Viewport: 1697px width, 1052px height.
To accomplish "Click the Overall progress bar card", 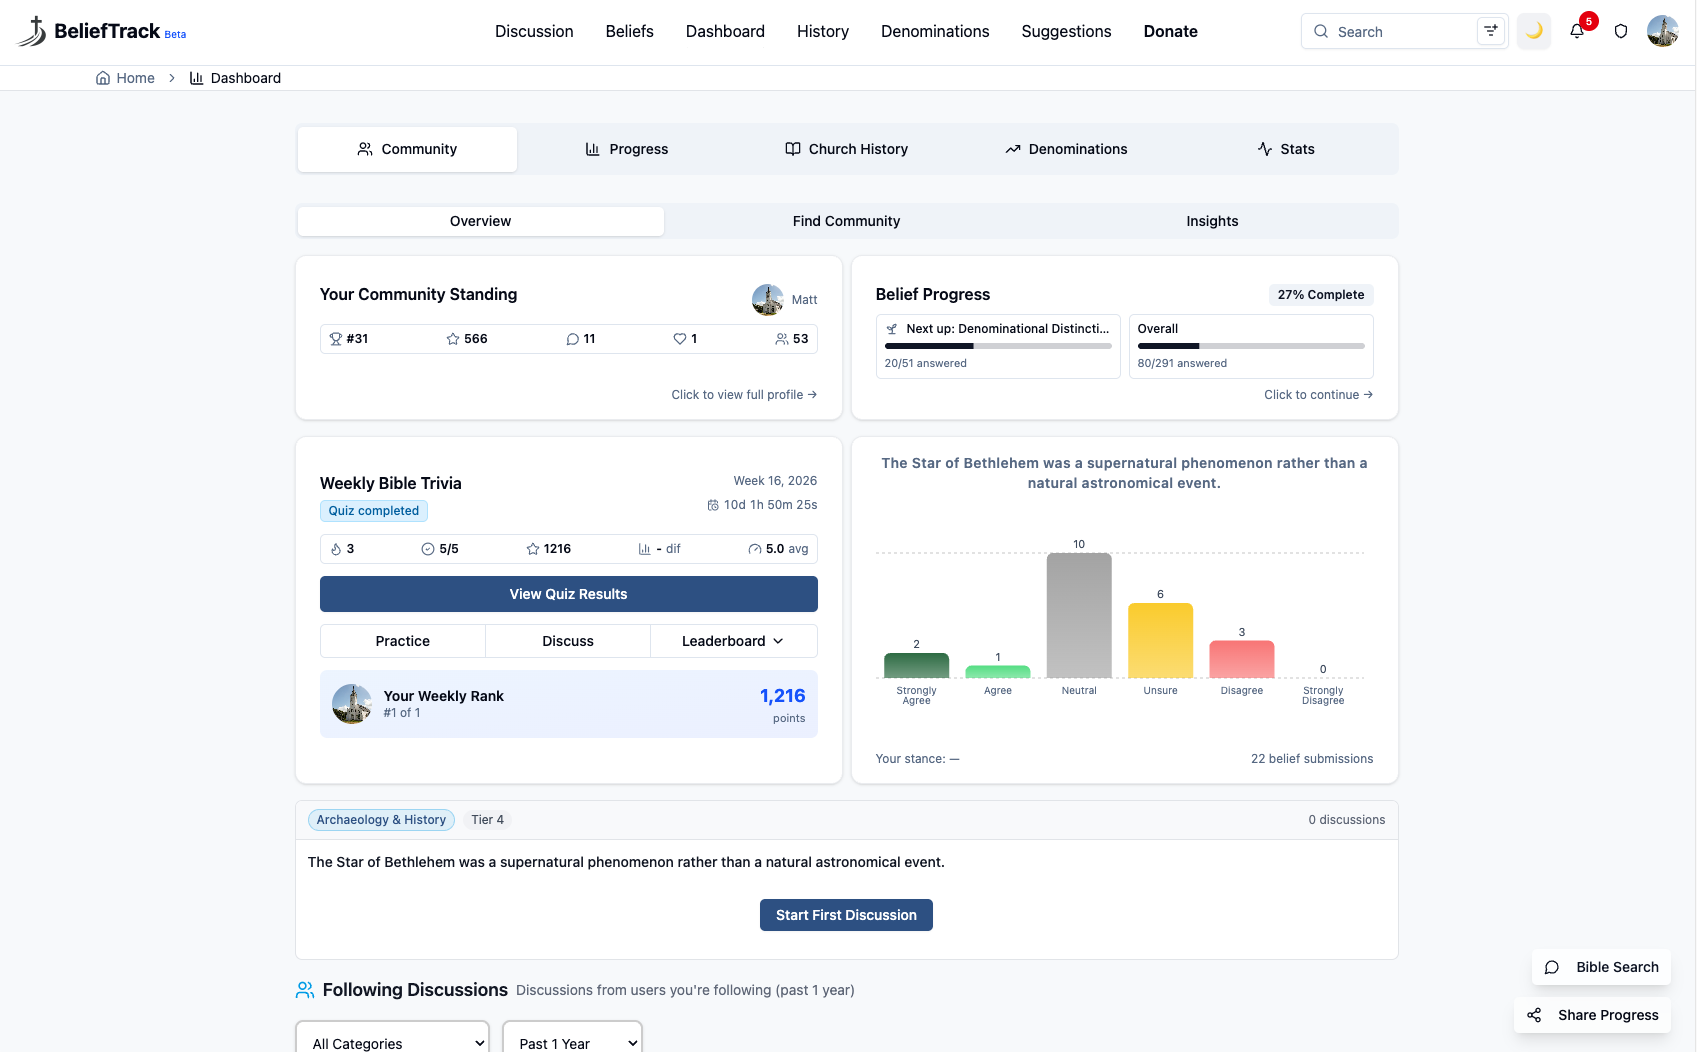I will (x=1250, y=346).
